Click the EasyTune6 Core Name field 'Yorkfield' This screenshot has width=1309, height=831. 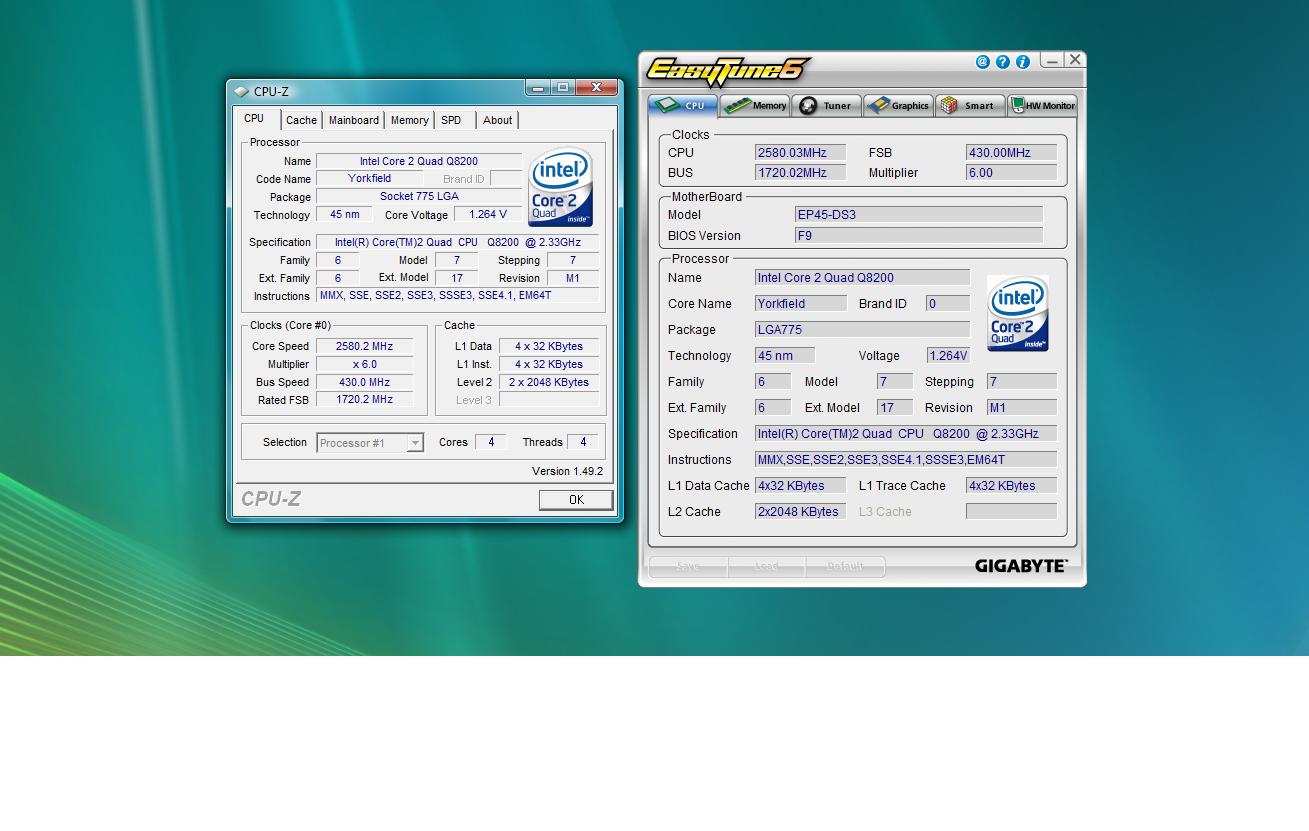click(x=800, y=304)
